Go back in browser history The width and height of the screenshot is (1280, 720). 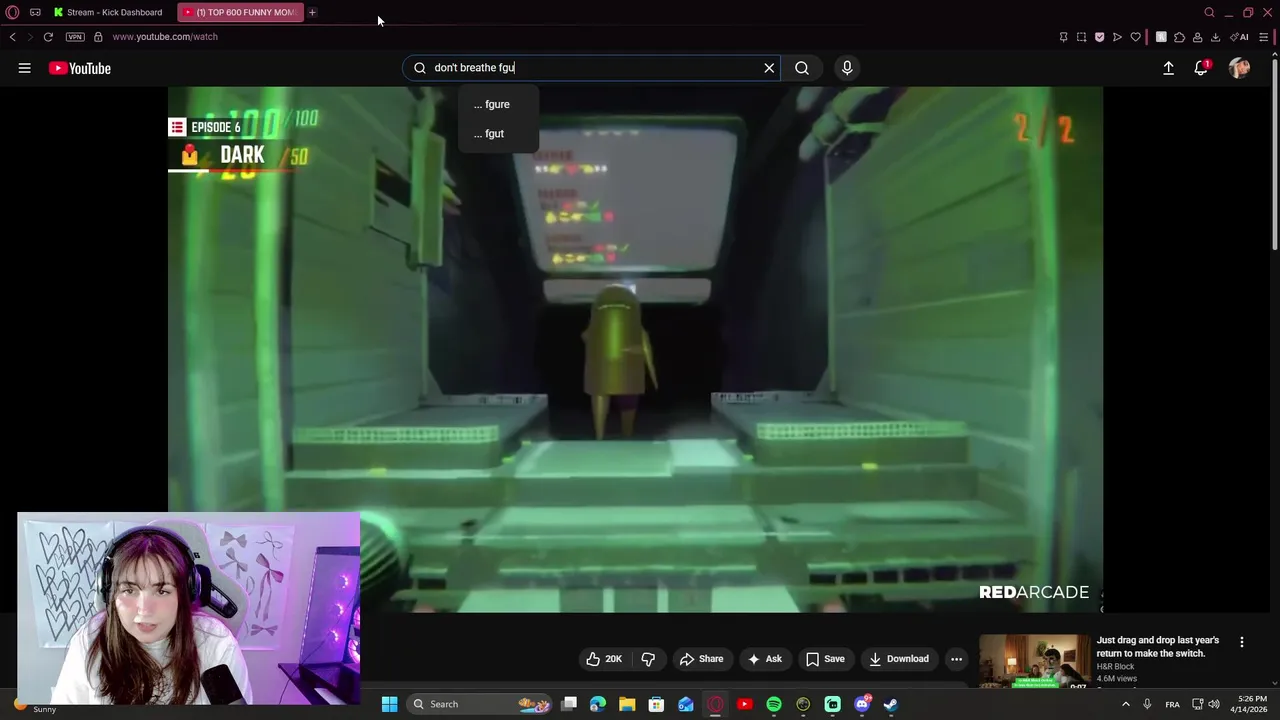click(12, 37)
